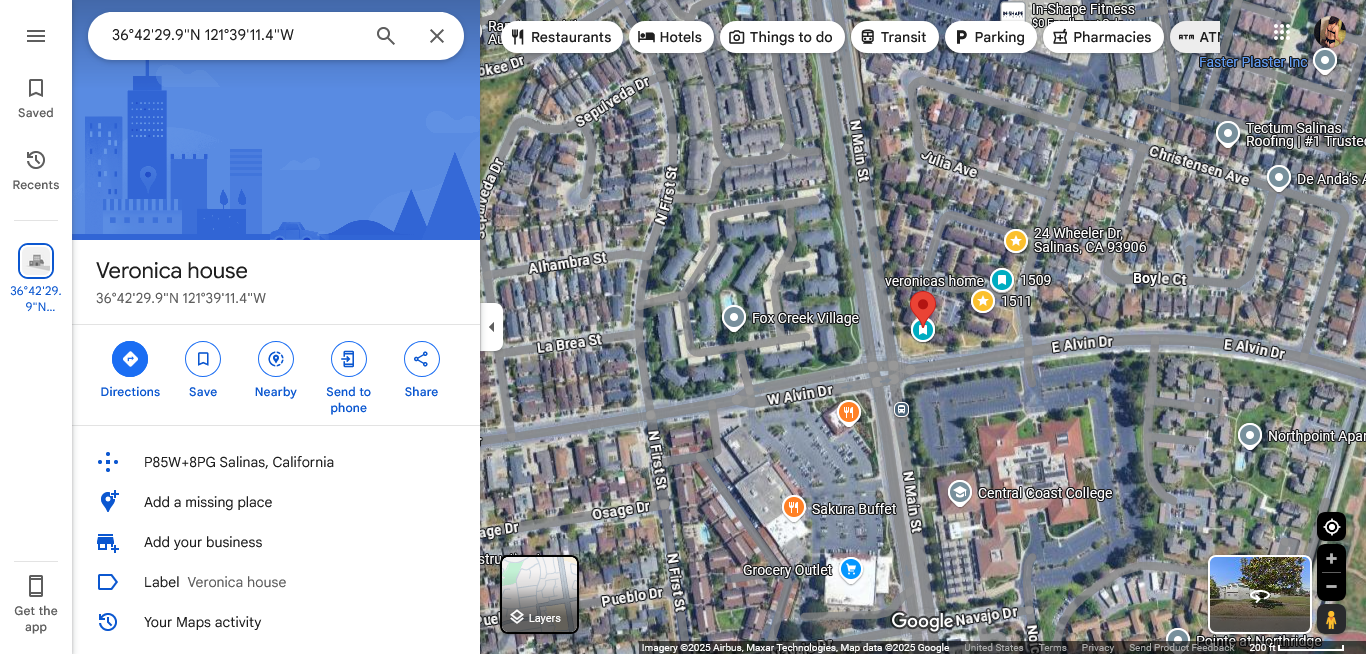The image size is (1366, 654).
Task: Select the Transit filter chip
Action: pos(893,37)
